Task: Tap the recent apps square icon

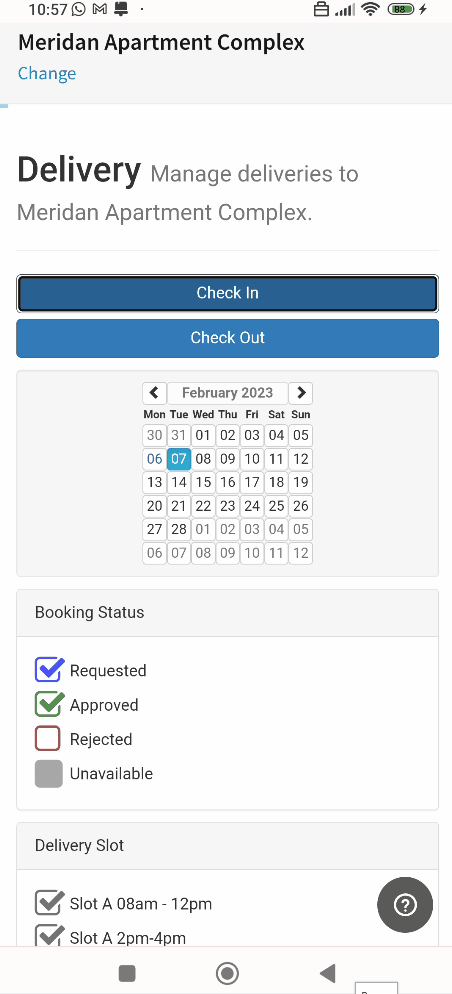Action: [x=127, y=973]
